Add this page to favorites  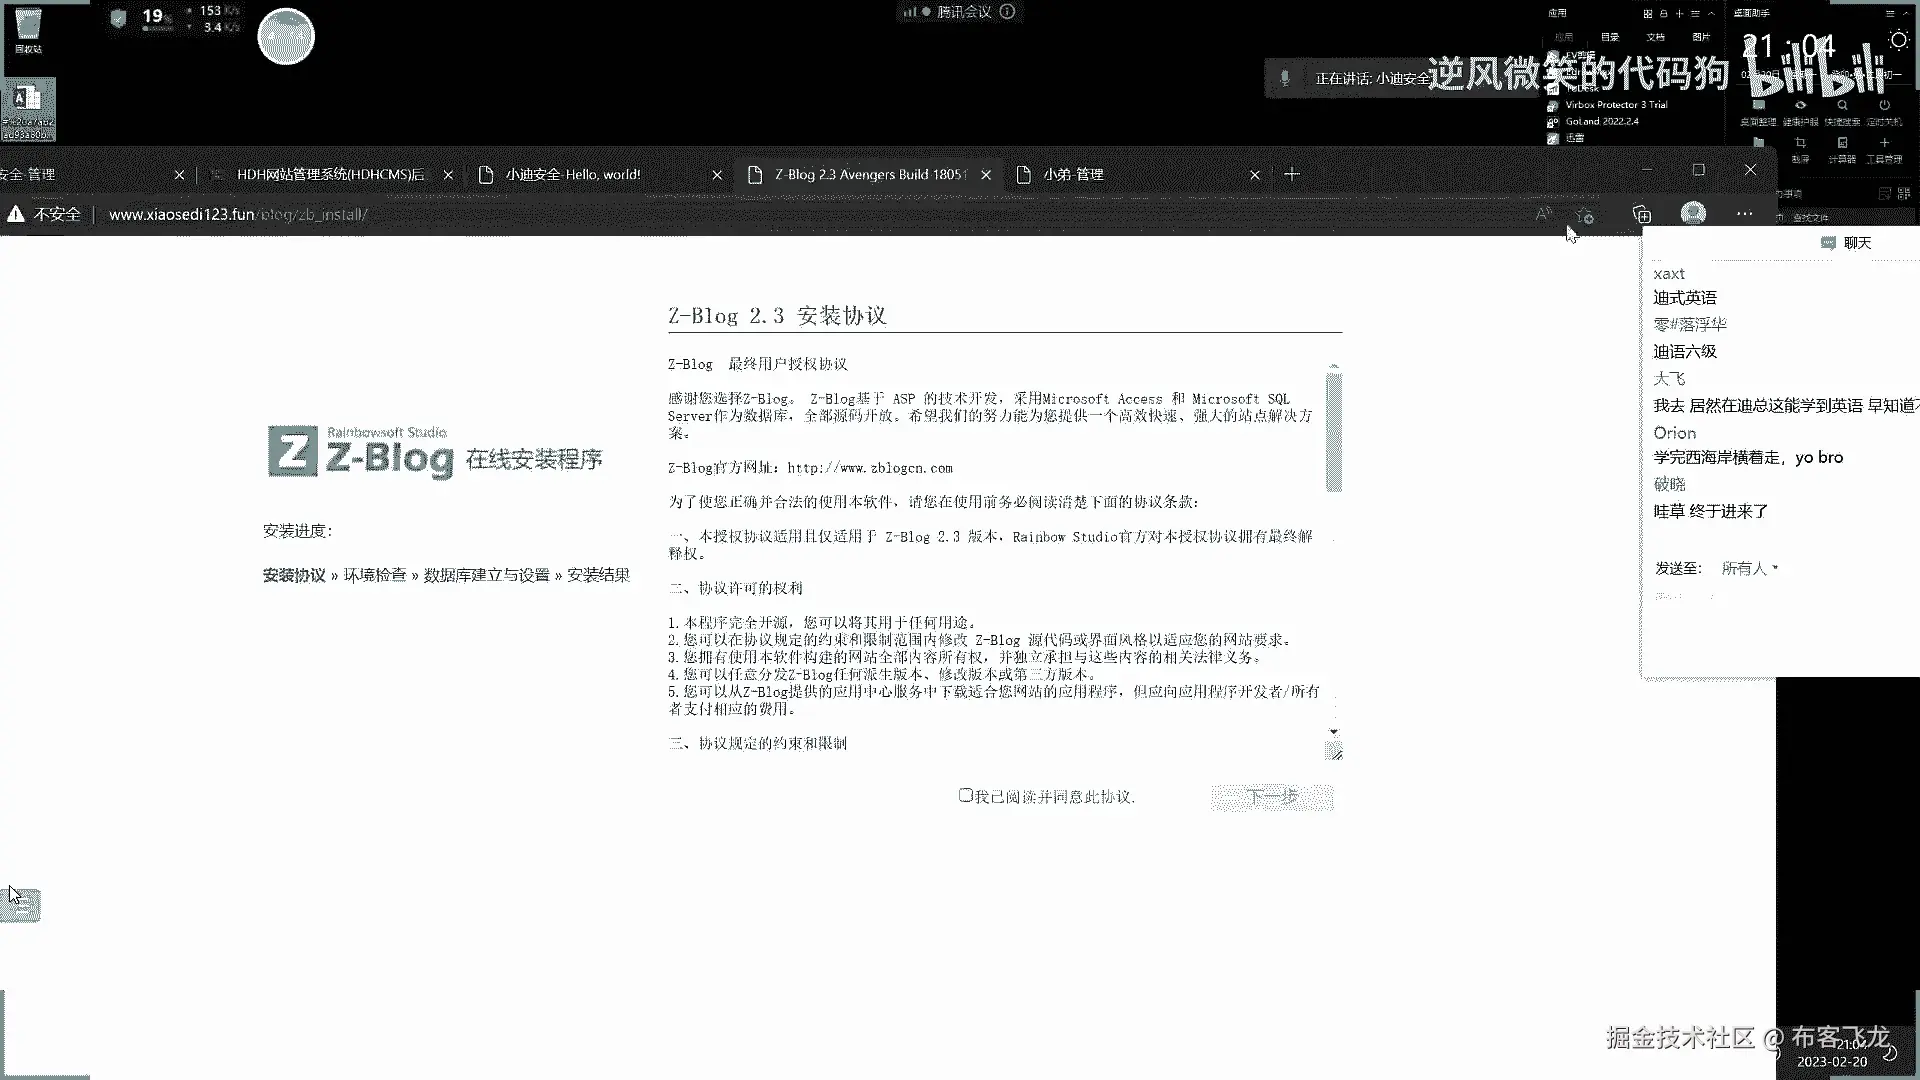point(1585,214)
